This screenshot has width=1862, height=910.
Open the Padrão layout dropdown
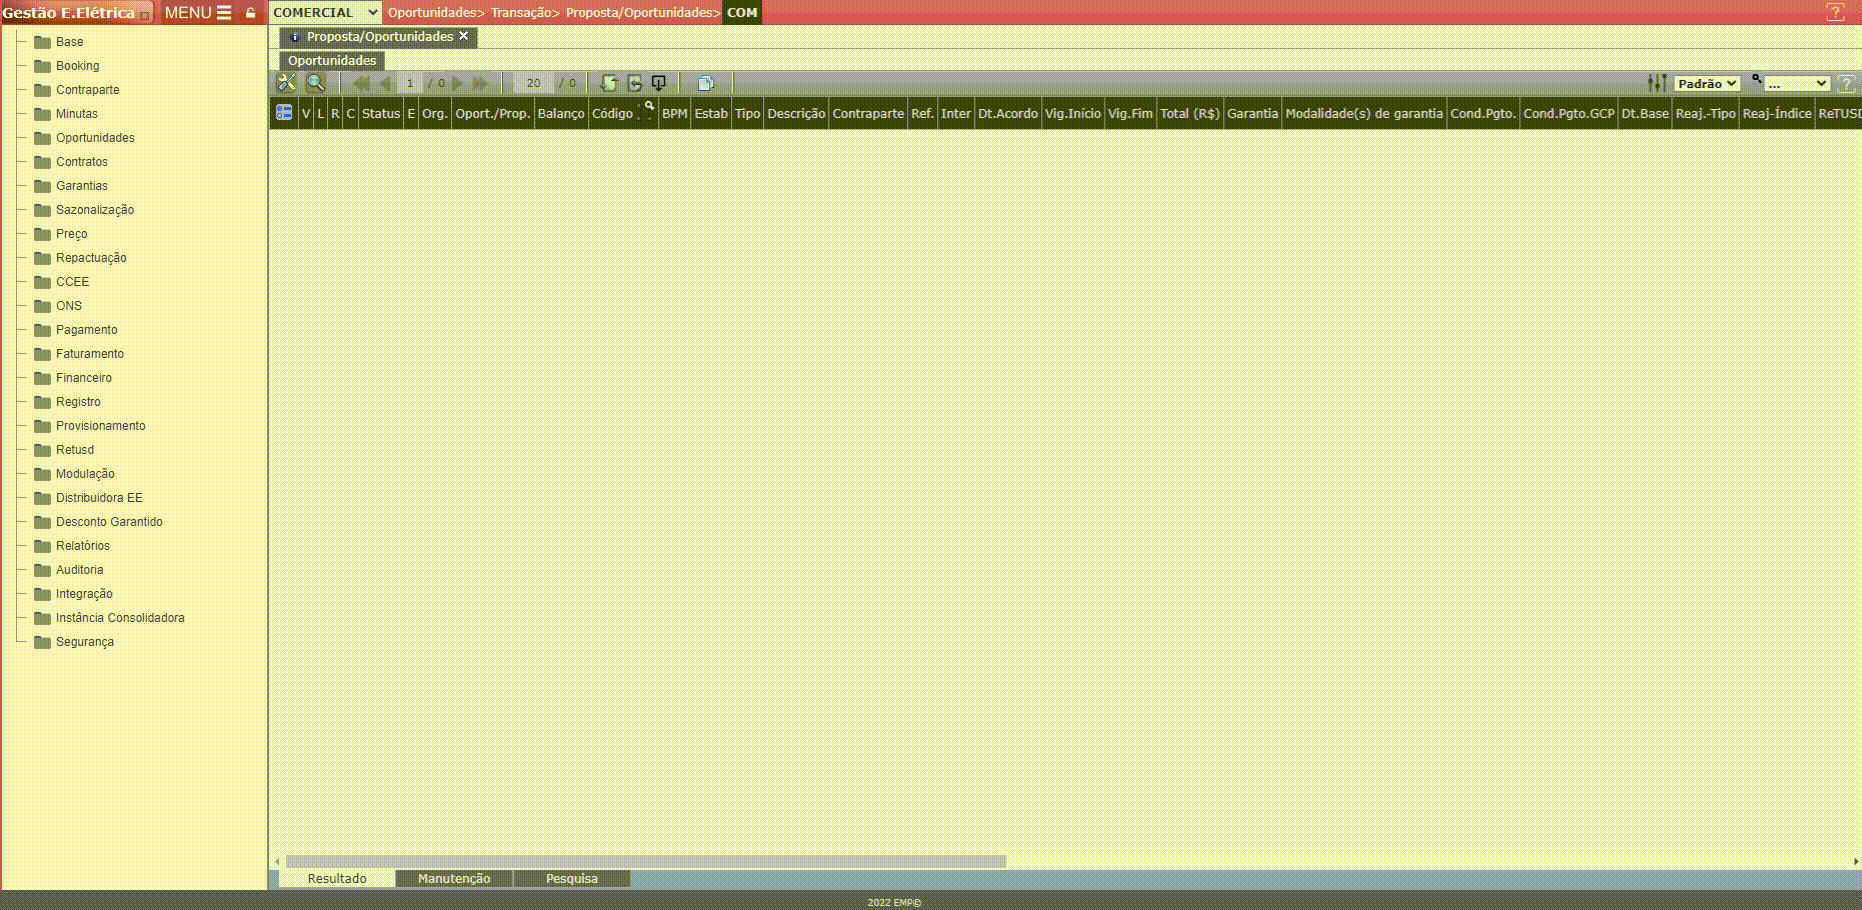(x=1707, y=84)
